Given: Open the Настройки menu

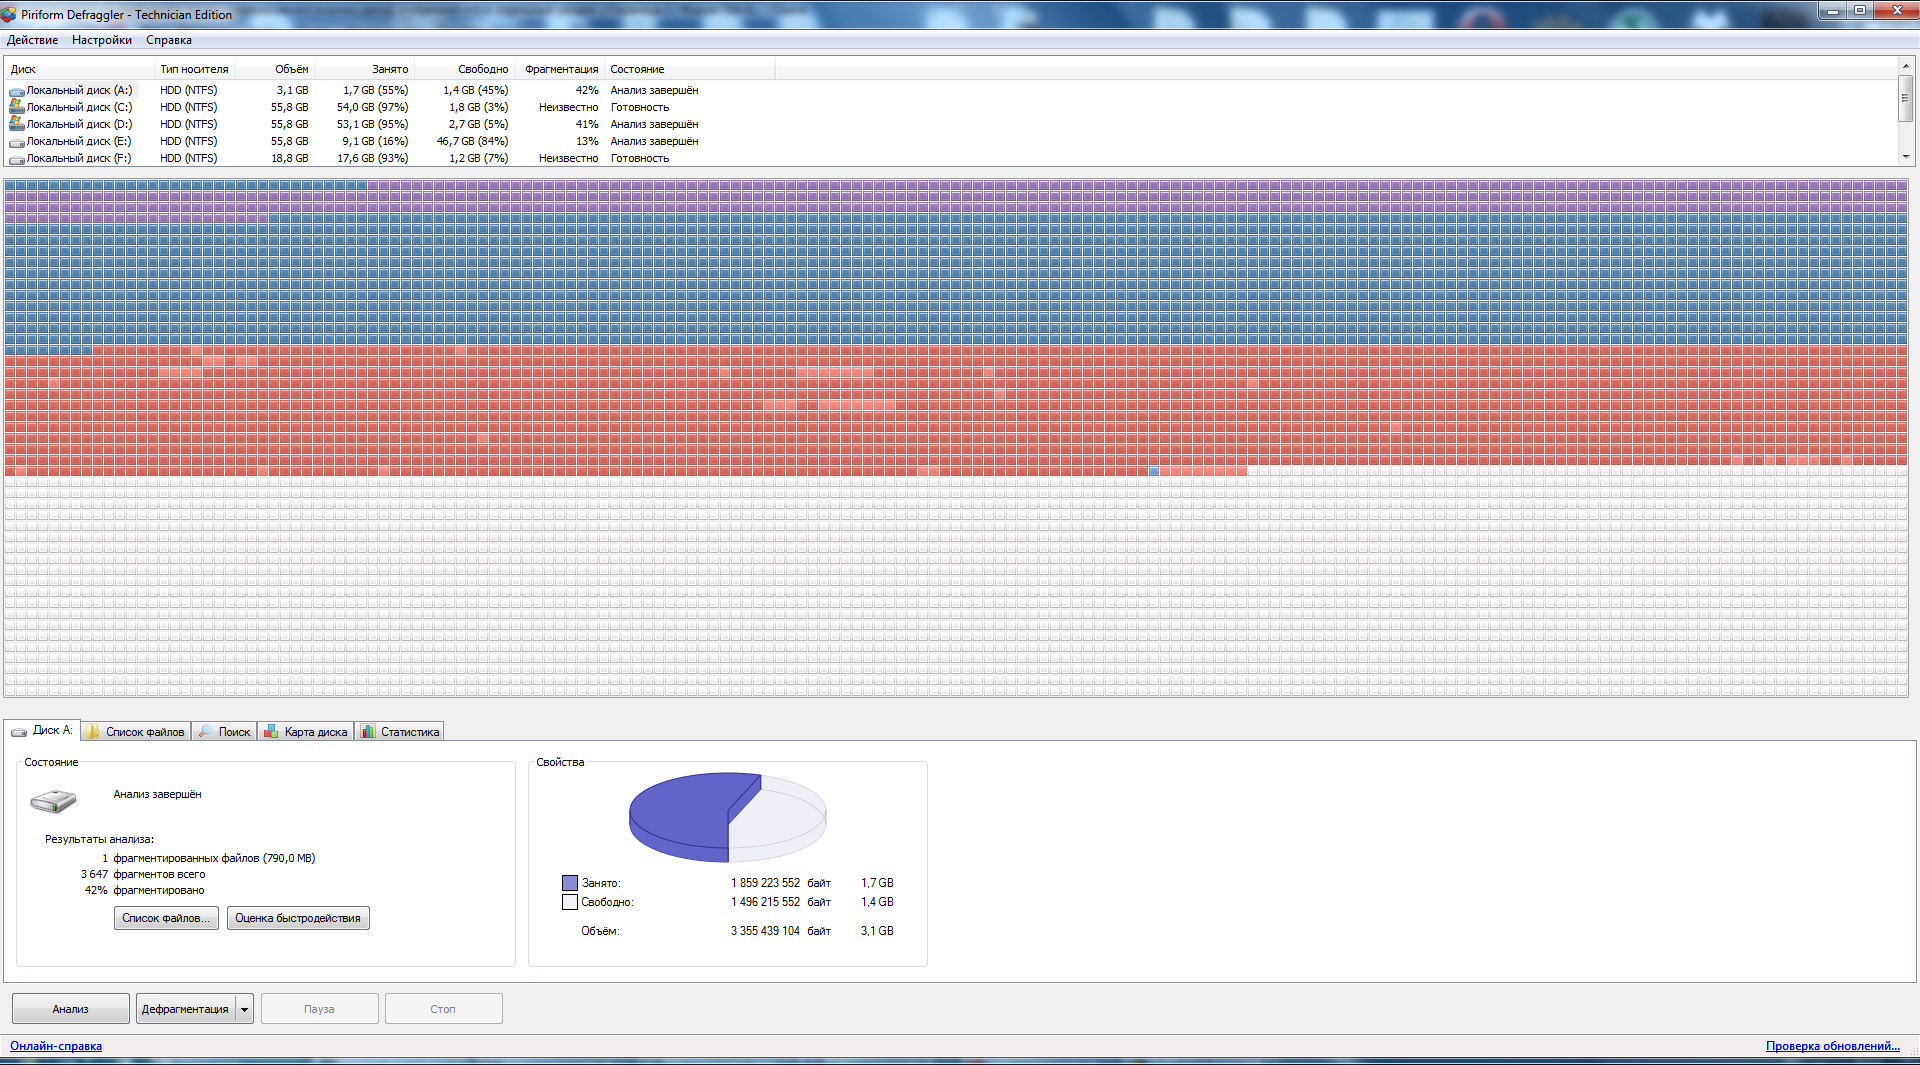Looking at the screenshot, I should coord(102,40).
